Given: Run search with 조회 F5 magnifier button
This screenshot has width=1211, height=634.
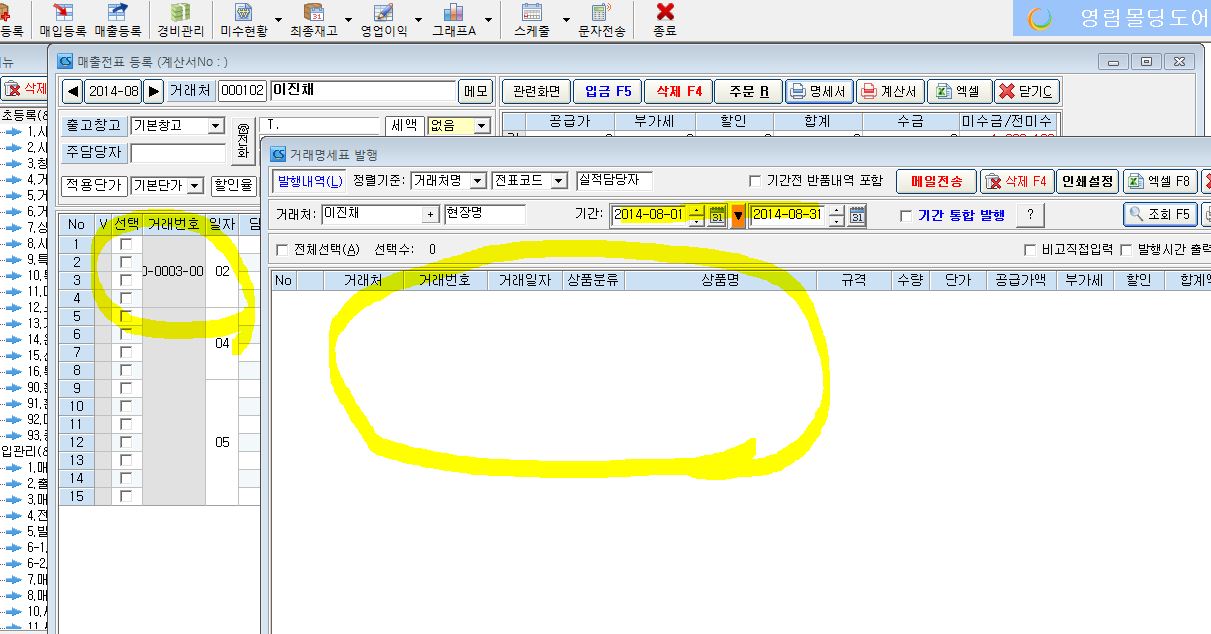Looking at the screenshot, I should (x=1160, y=214).
